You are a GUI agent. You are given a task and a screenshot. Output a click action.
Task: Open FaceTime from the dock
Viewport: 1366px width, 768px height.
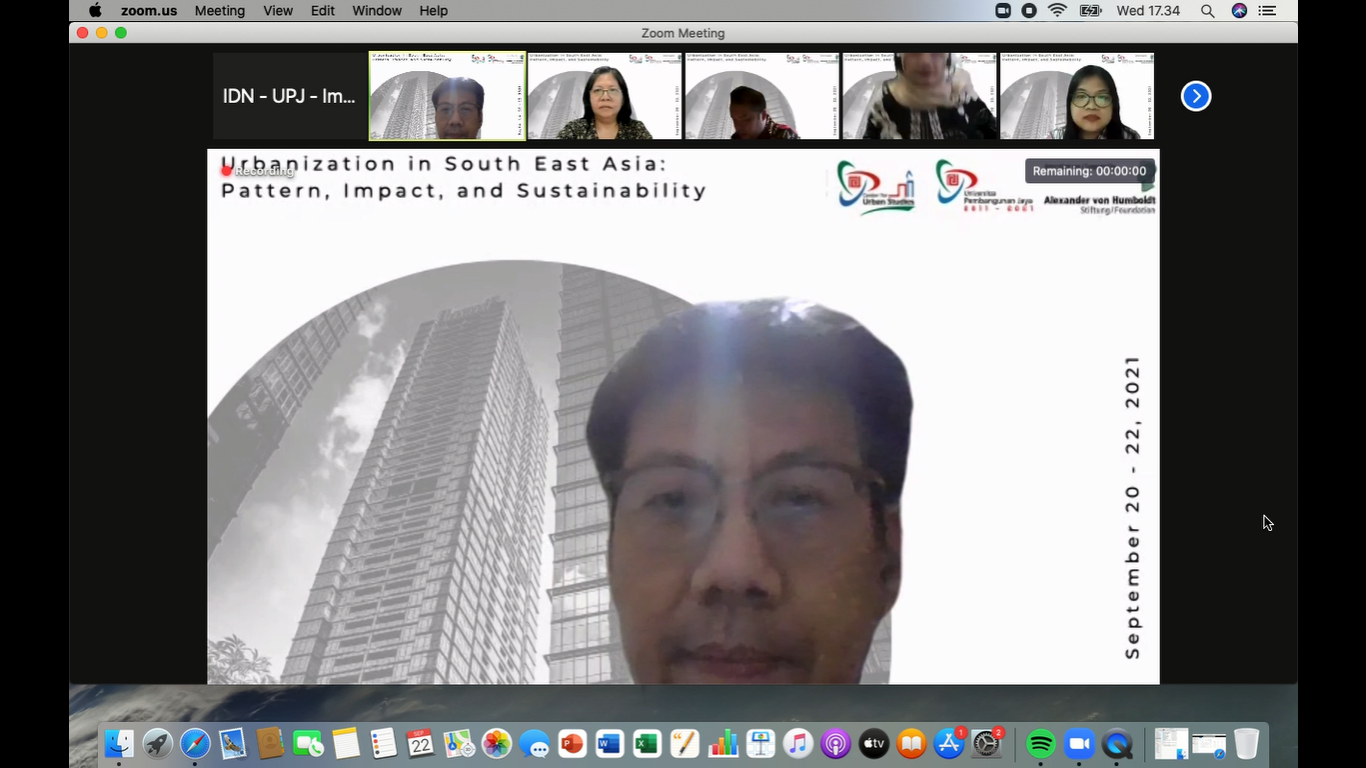point(308,743)
